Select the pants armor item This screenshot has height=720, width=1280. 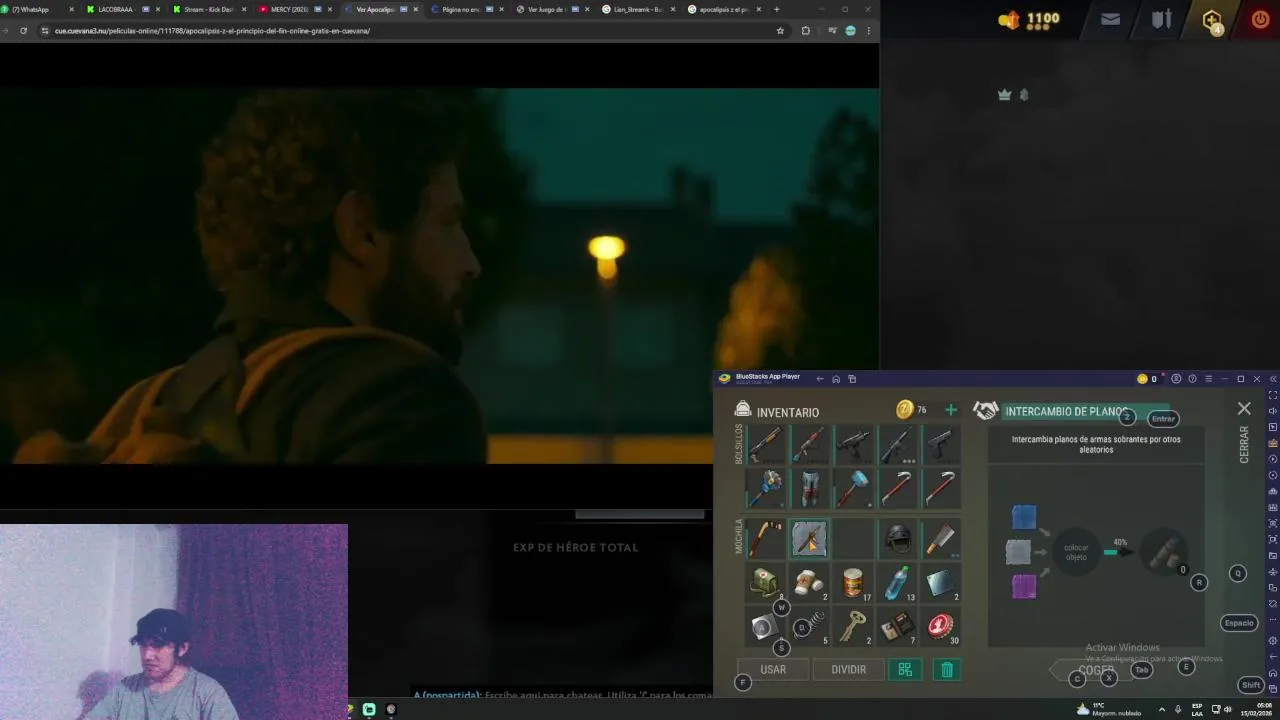coord(809,488)
